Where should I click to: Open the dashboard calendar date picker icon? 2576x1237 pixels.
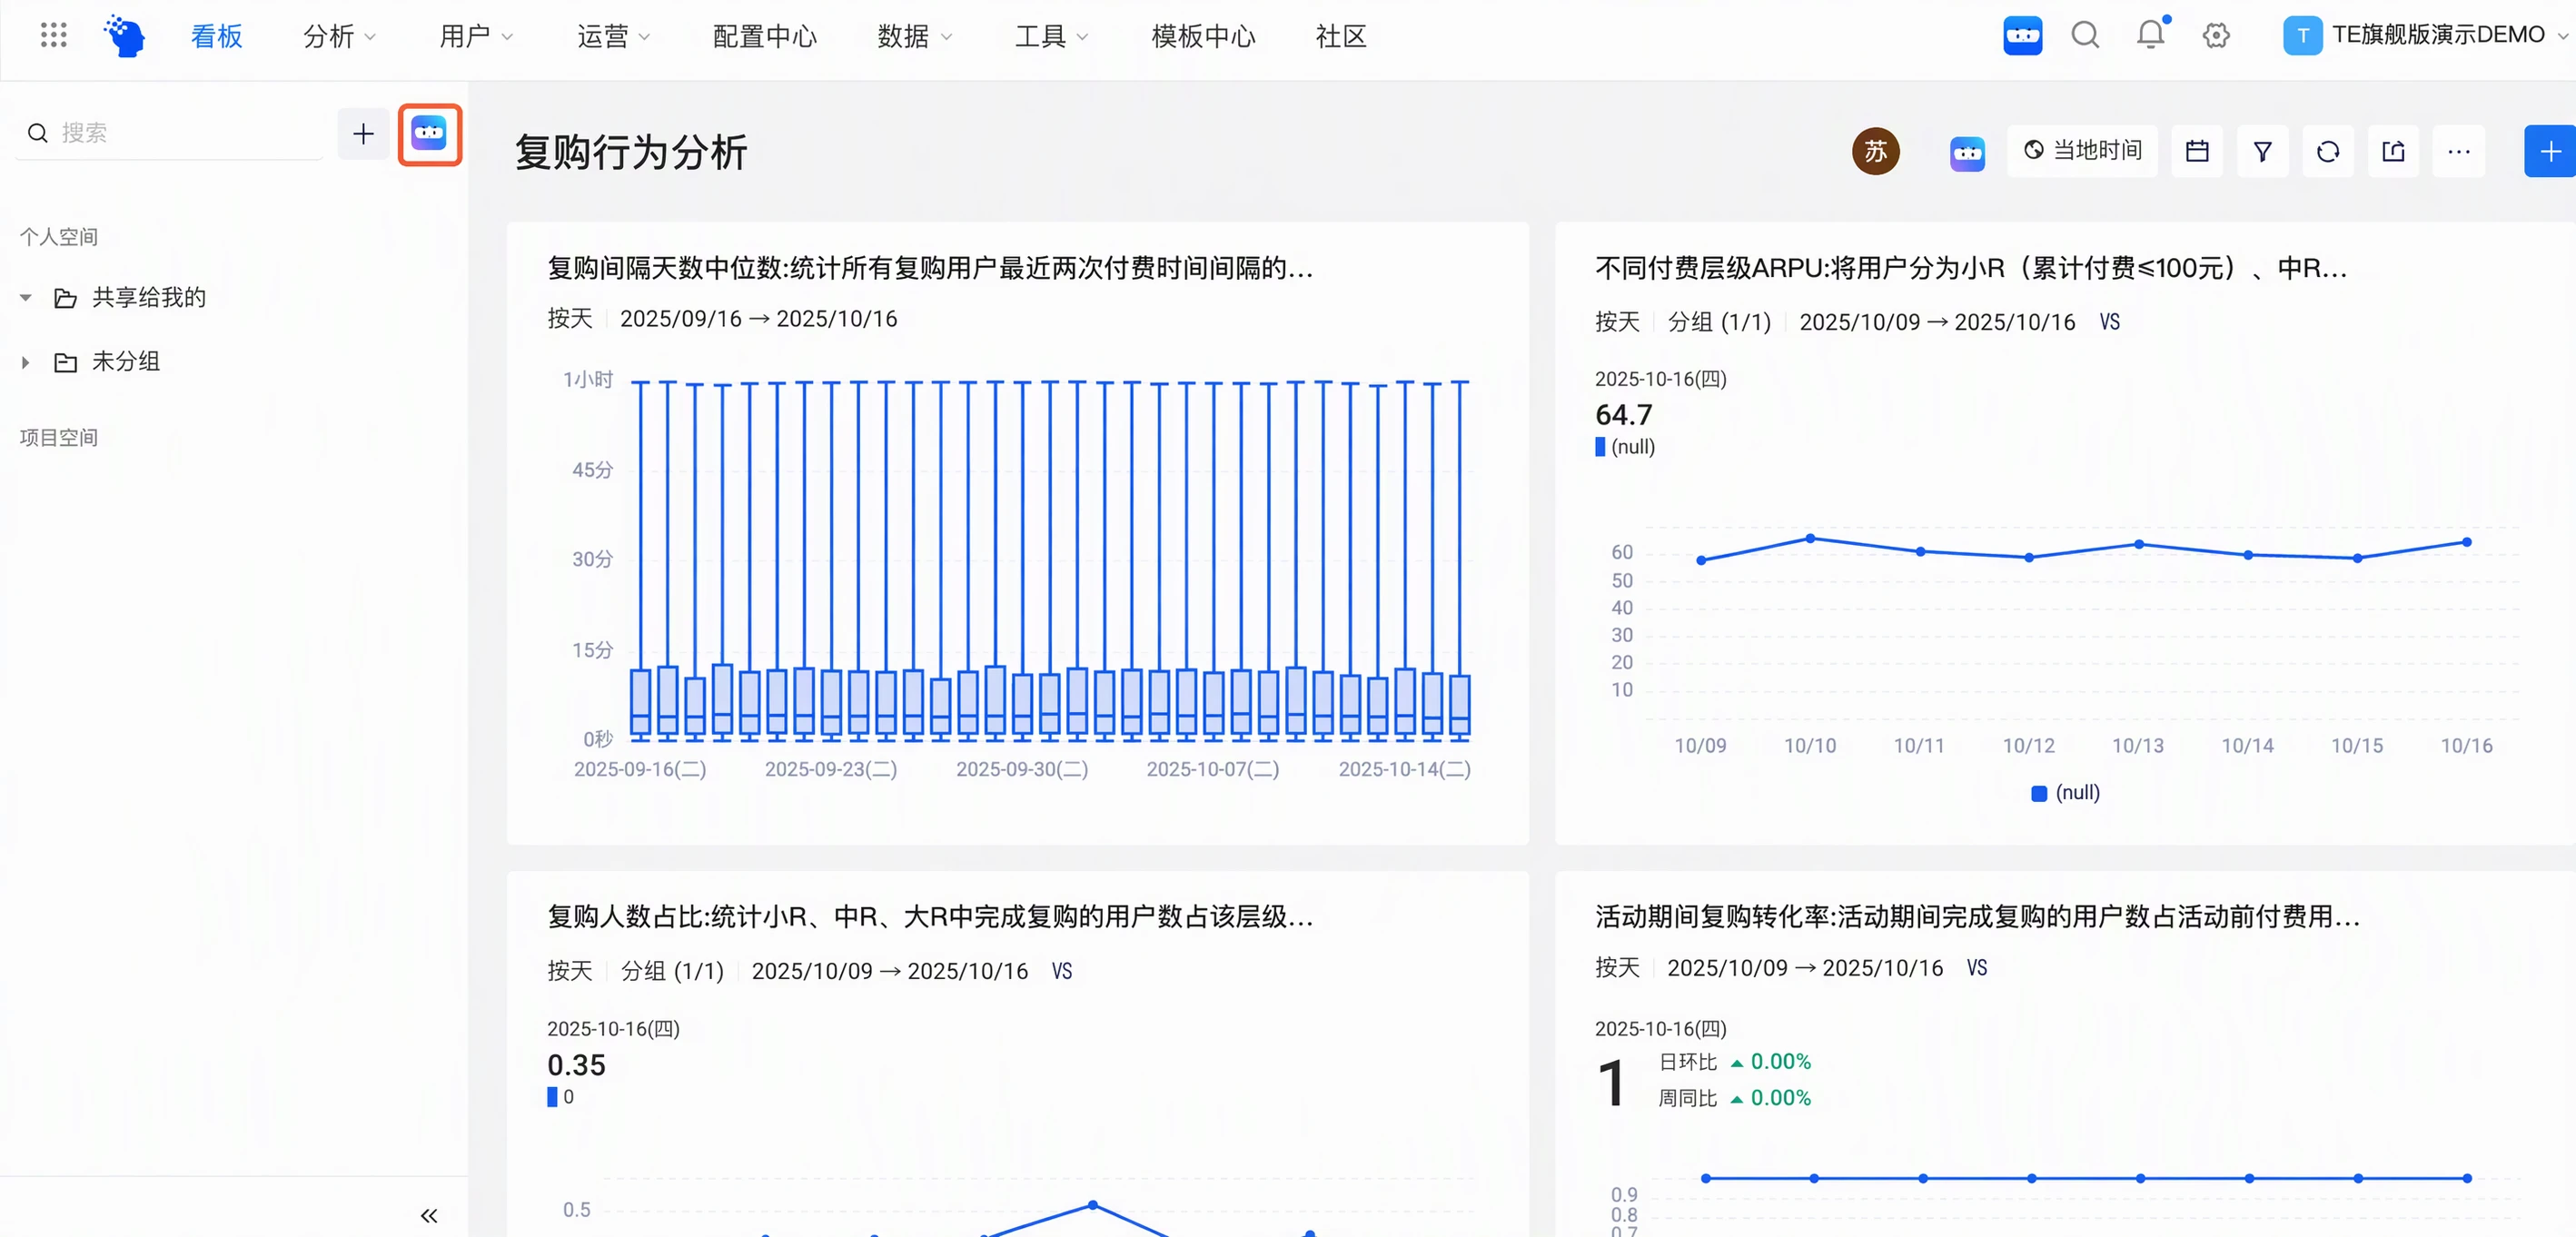coord(2197,152)
